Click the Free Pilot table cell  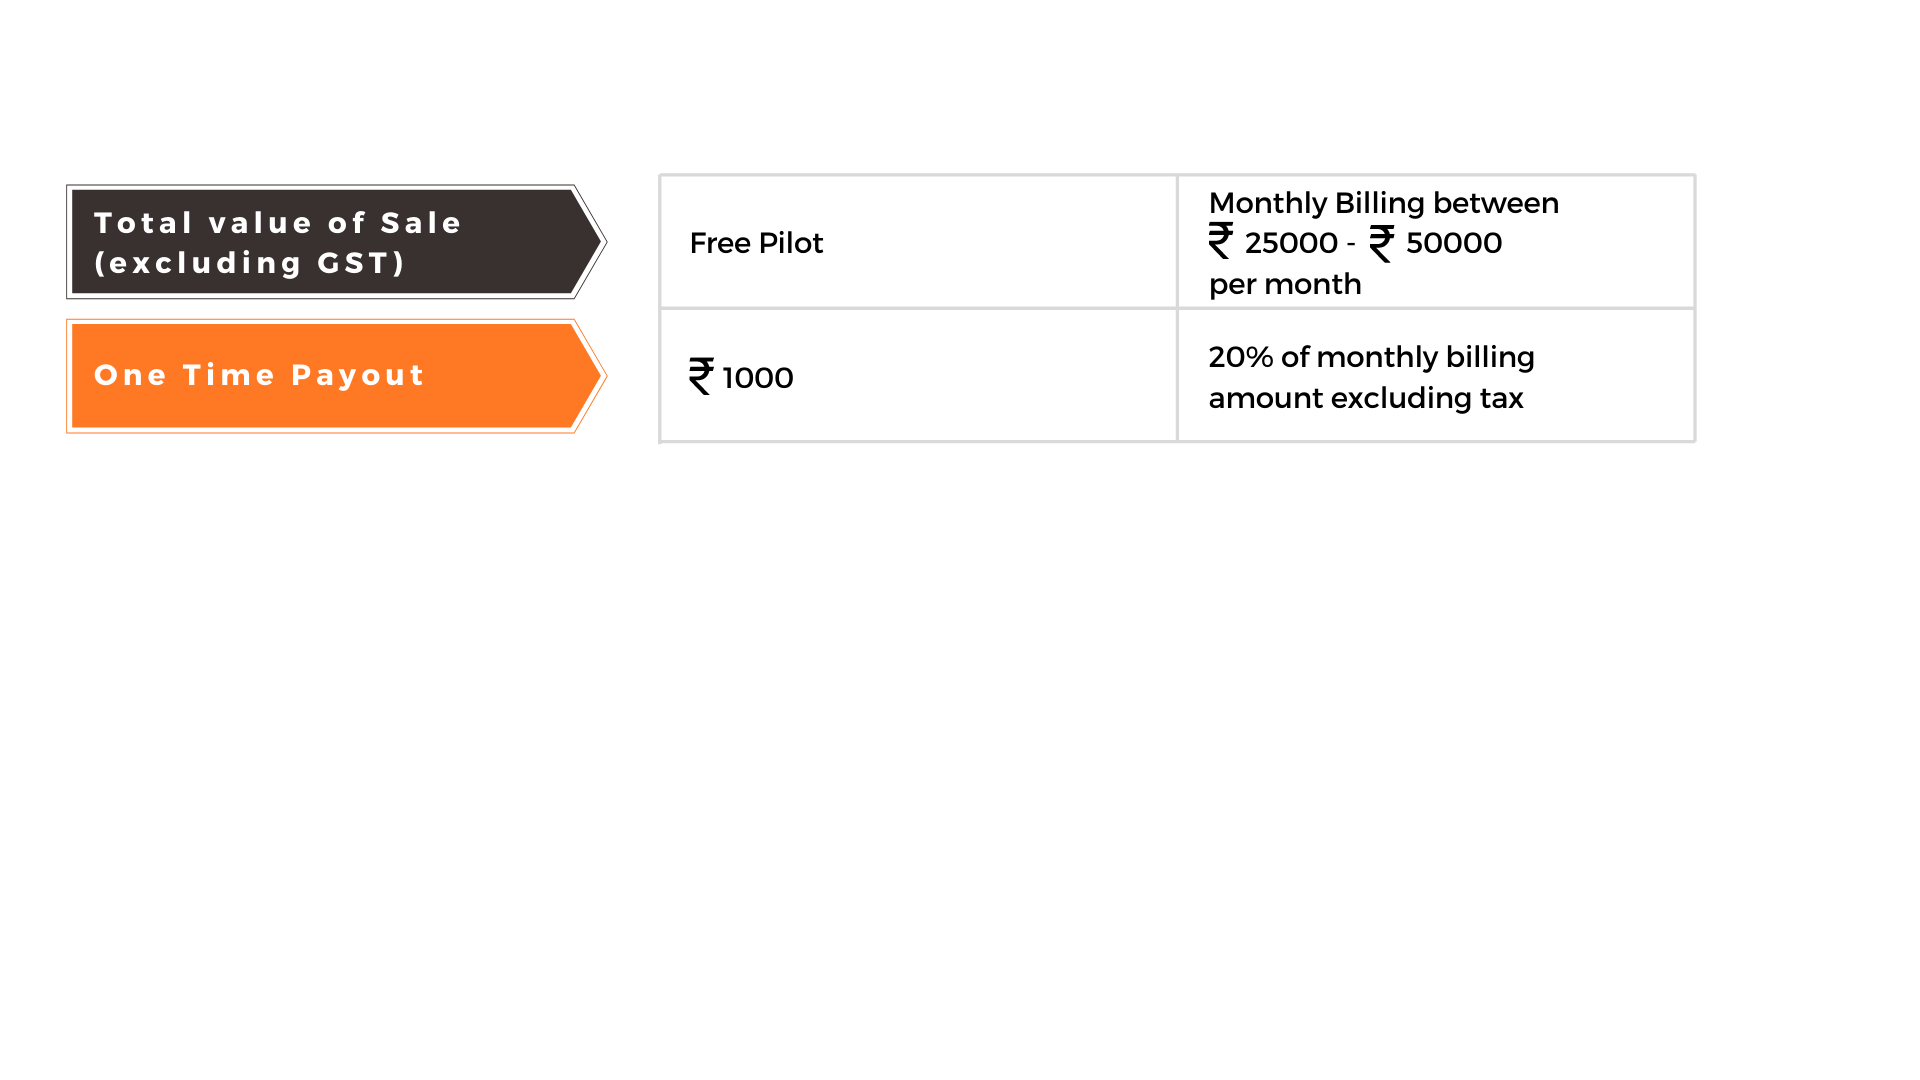[918, 242]
